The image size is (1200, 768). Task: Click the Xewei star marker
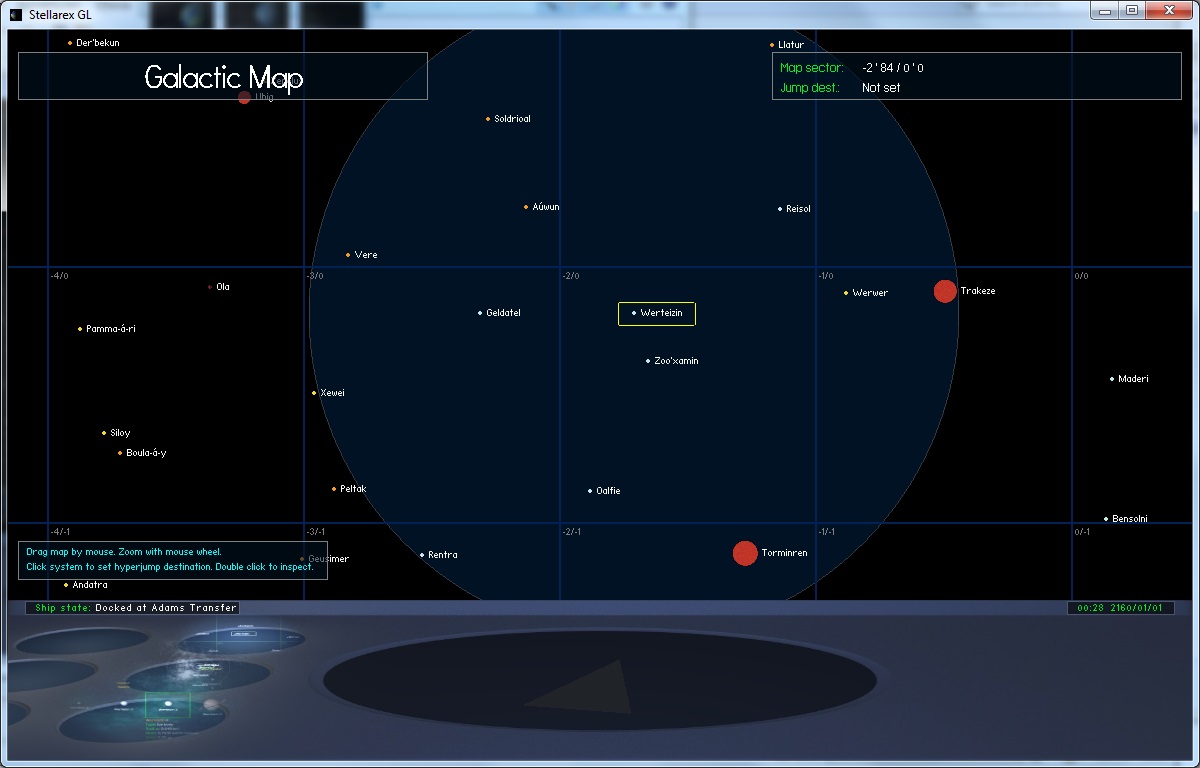tap(314, 393)
